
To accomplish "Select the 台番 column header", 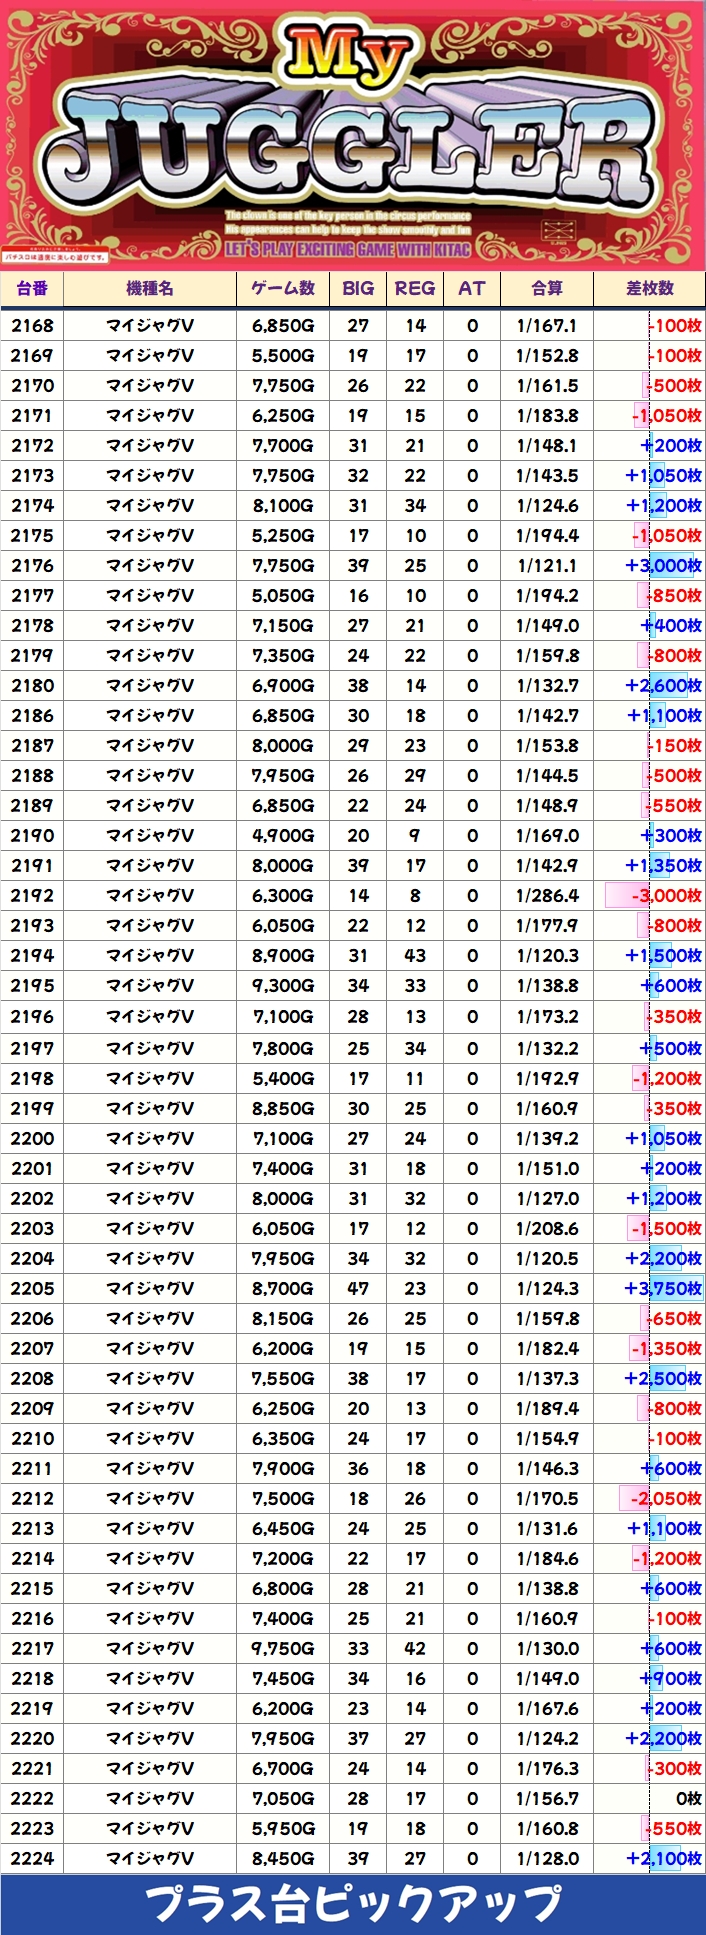I will [32, 288].
